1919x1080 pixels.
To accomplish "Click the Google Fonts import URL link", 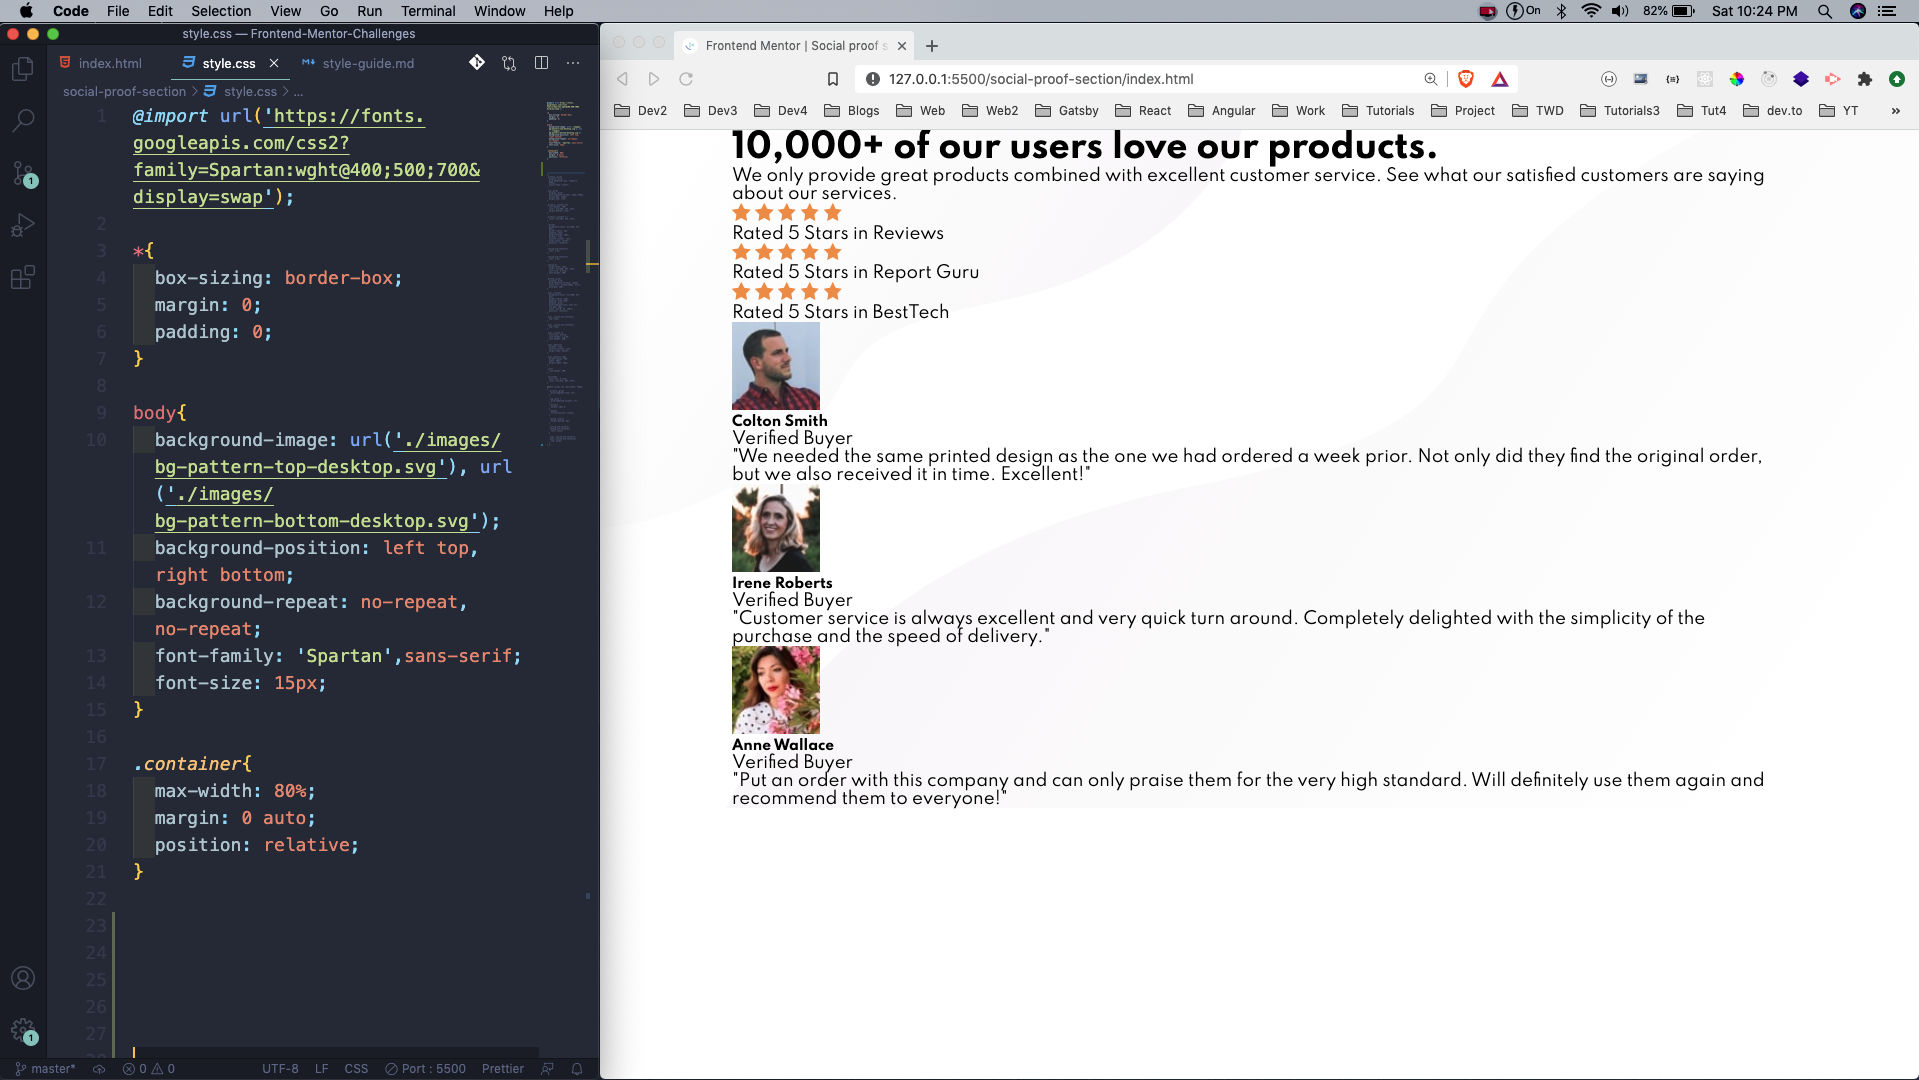I will [x=306, y=156].
